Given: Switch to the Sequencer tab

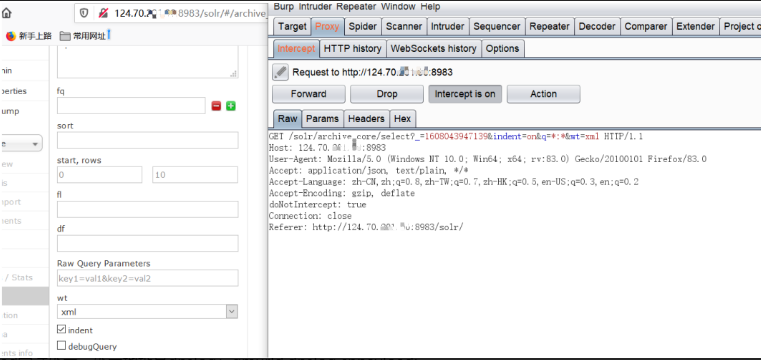Looking at the screenshot, I should [x=497, y=27].
